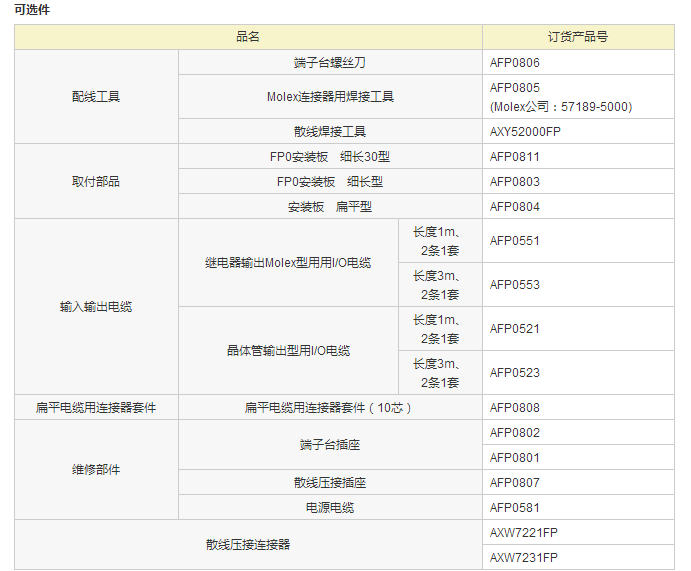The image size is (691, 571).
Task: Click 扁平电缆用连接器套件（10芯）cell
Action: click(x=330, y=408)
